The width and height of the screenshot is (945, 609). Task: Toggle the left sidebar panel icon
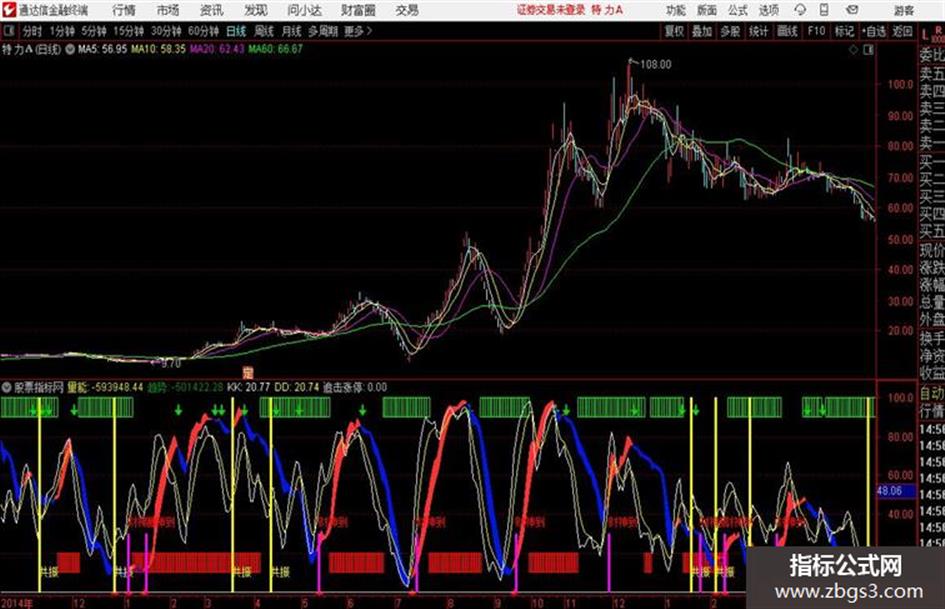pyautogui.click(x=9, y=31)
